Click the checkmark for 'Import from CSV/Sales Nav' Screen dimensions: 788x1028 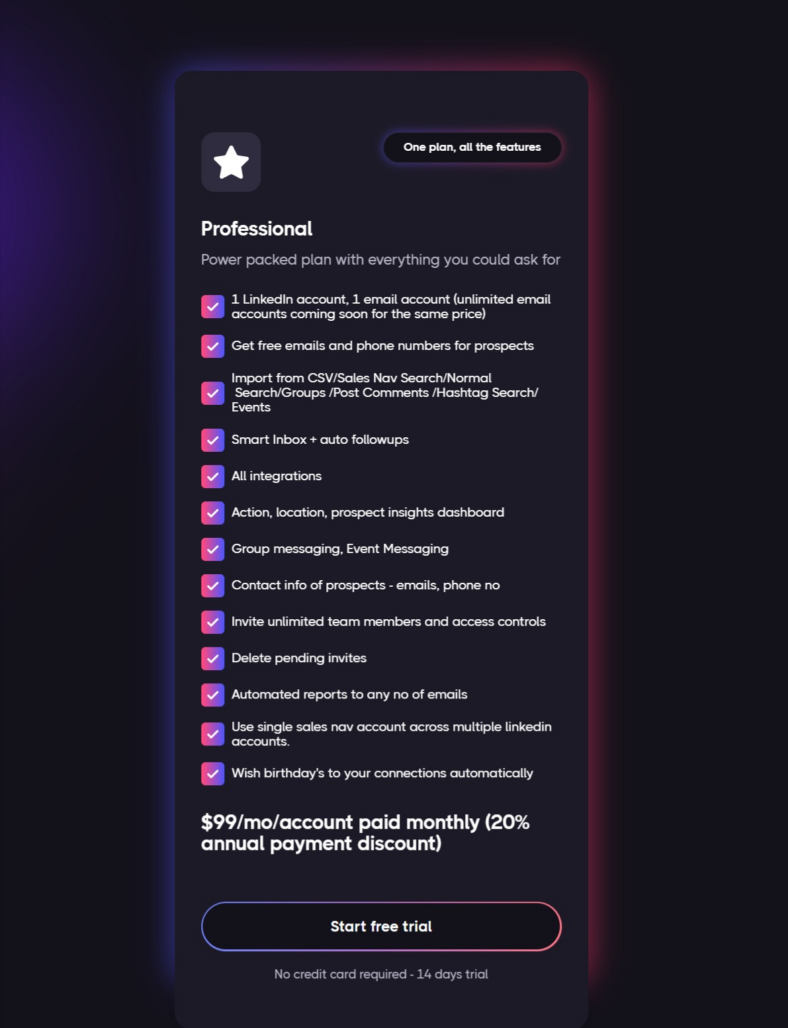pos(212,393)
